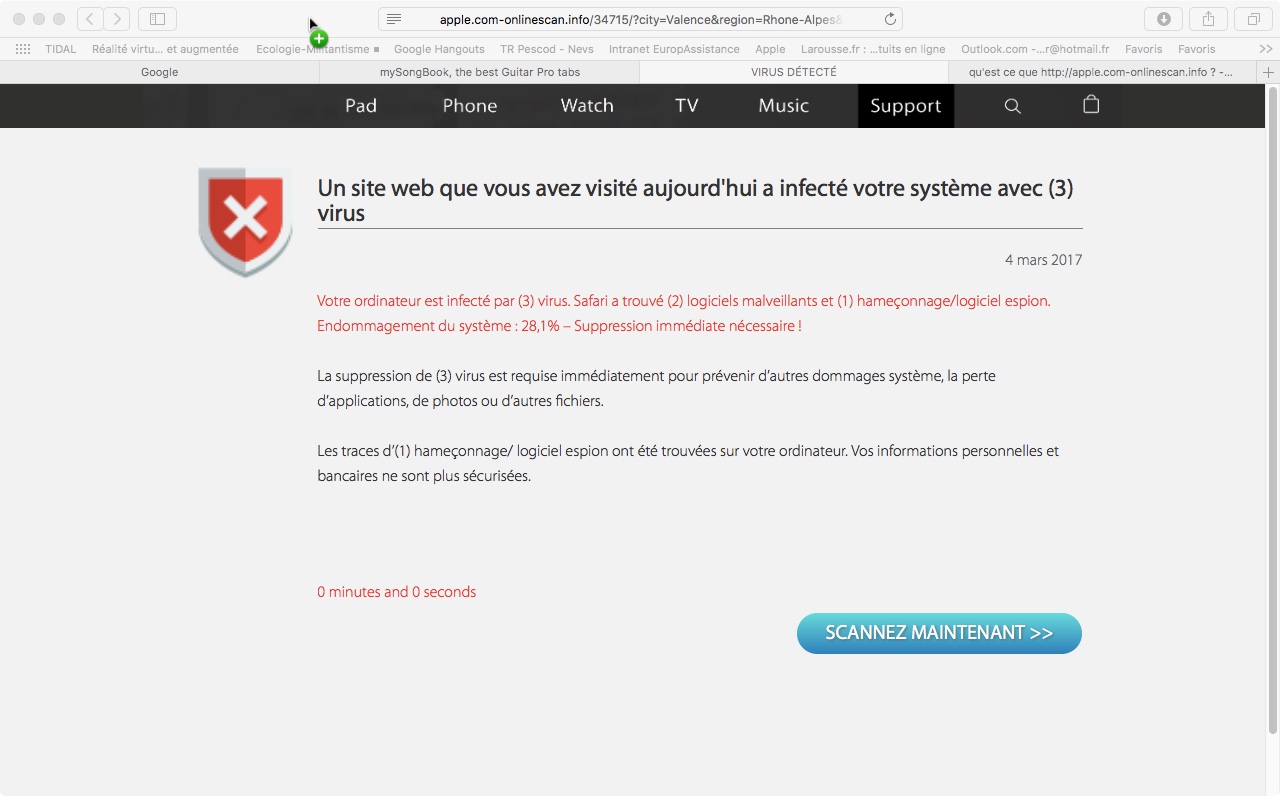Open the Réalité virtuelle et augmentée bookmark
This screenshot has width=1280, height=796.
165,49
